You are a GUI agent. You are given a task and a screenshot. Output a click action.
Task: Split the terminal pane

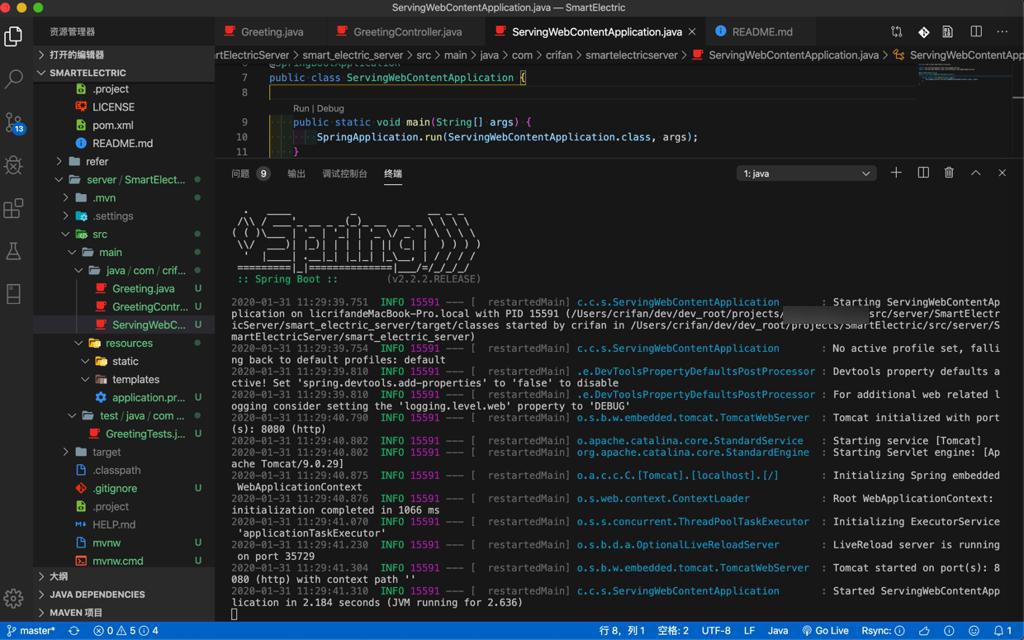pyautogui.click(x=922, y=172)
